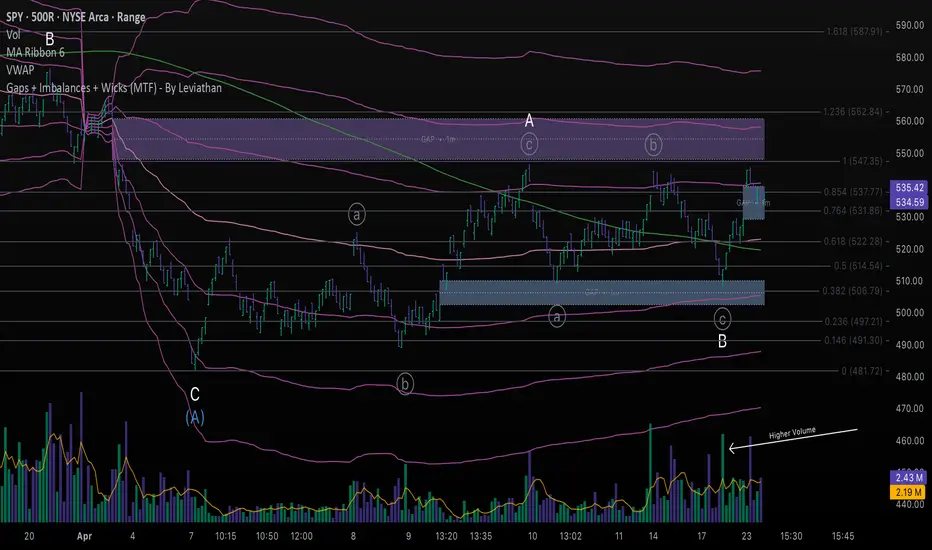Click the 535.42 current price label
Screen dimensions: 932x550
[x=909, y=187]
